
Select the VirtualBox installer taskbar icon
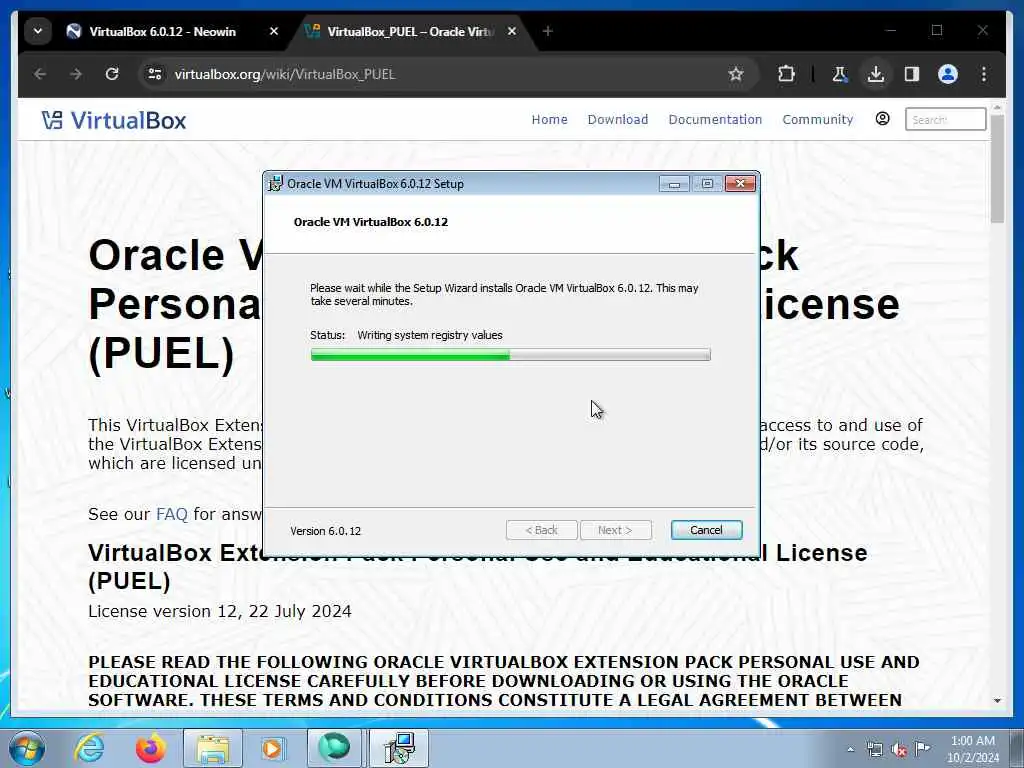[399, 748]
